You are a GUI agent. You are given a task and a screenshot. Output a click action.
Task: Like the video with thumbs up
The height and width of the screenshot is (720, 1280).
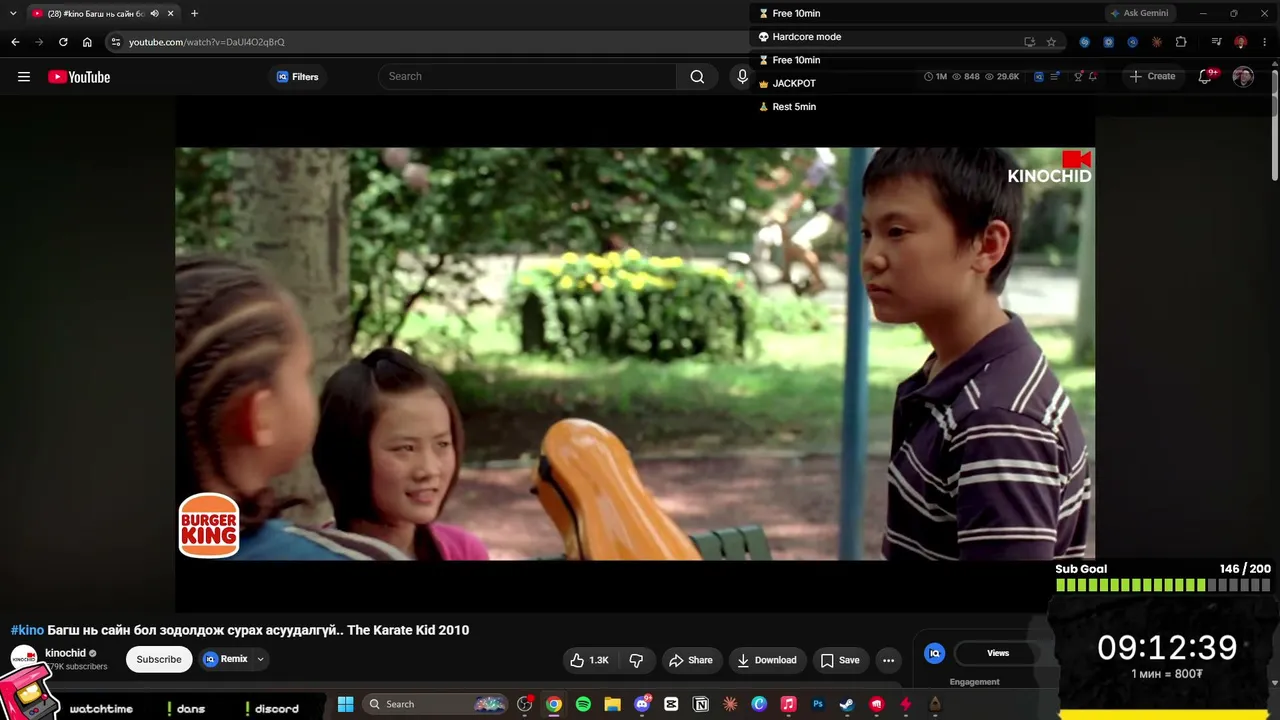click(589, 660)
